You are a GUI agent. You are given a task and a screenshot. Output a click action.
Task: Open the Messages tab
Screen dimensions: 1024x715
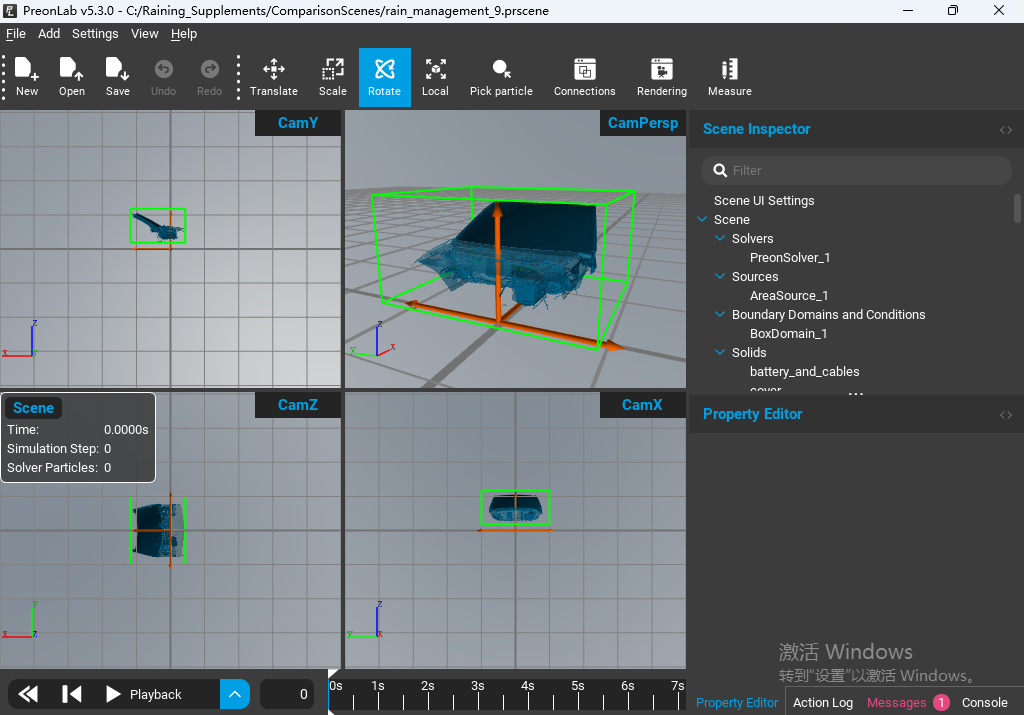click(907, 703)
